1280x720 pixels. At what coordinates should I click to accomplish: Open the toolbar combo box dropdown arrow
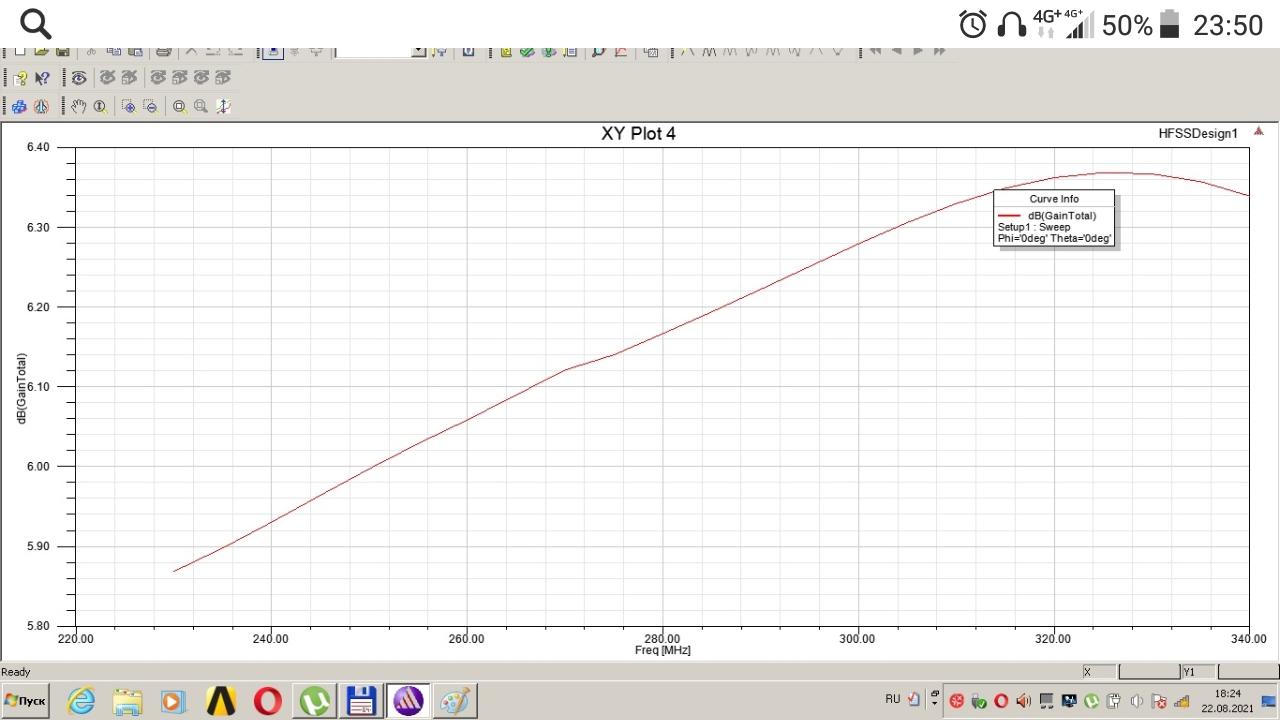click(419, 51)
